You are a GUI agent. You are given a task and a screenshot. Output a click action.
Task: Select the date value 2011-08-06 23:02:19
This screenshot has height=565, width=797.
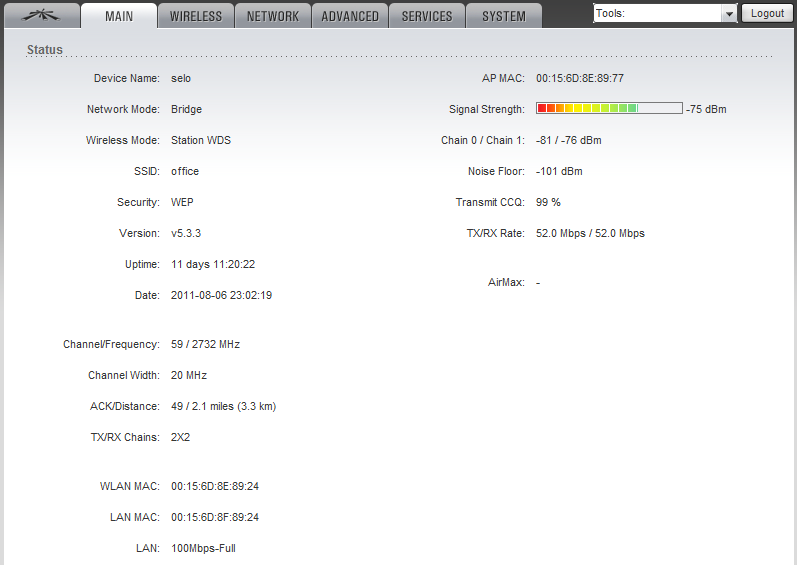222,295
